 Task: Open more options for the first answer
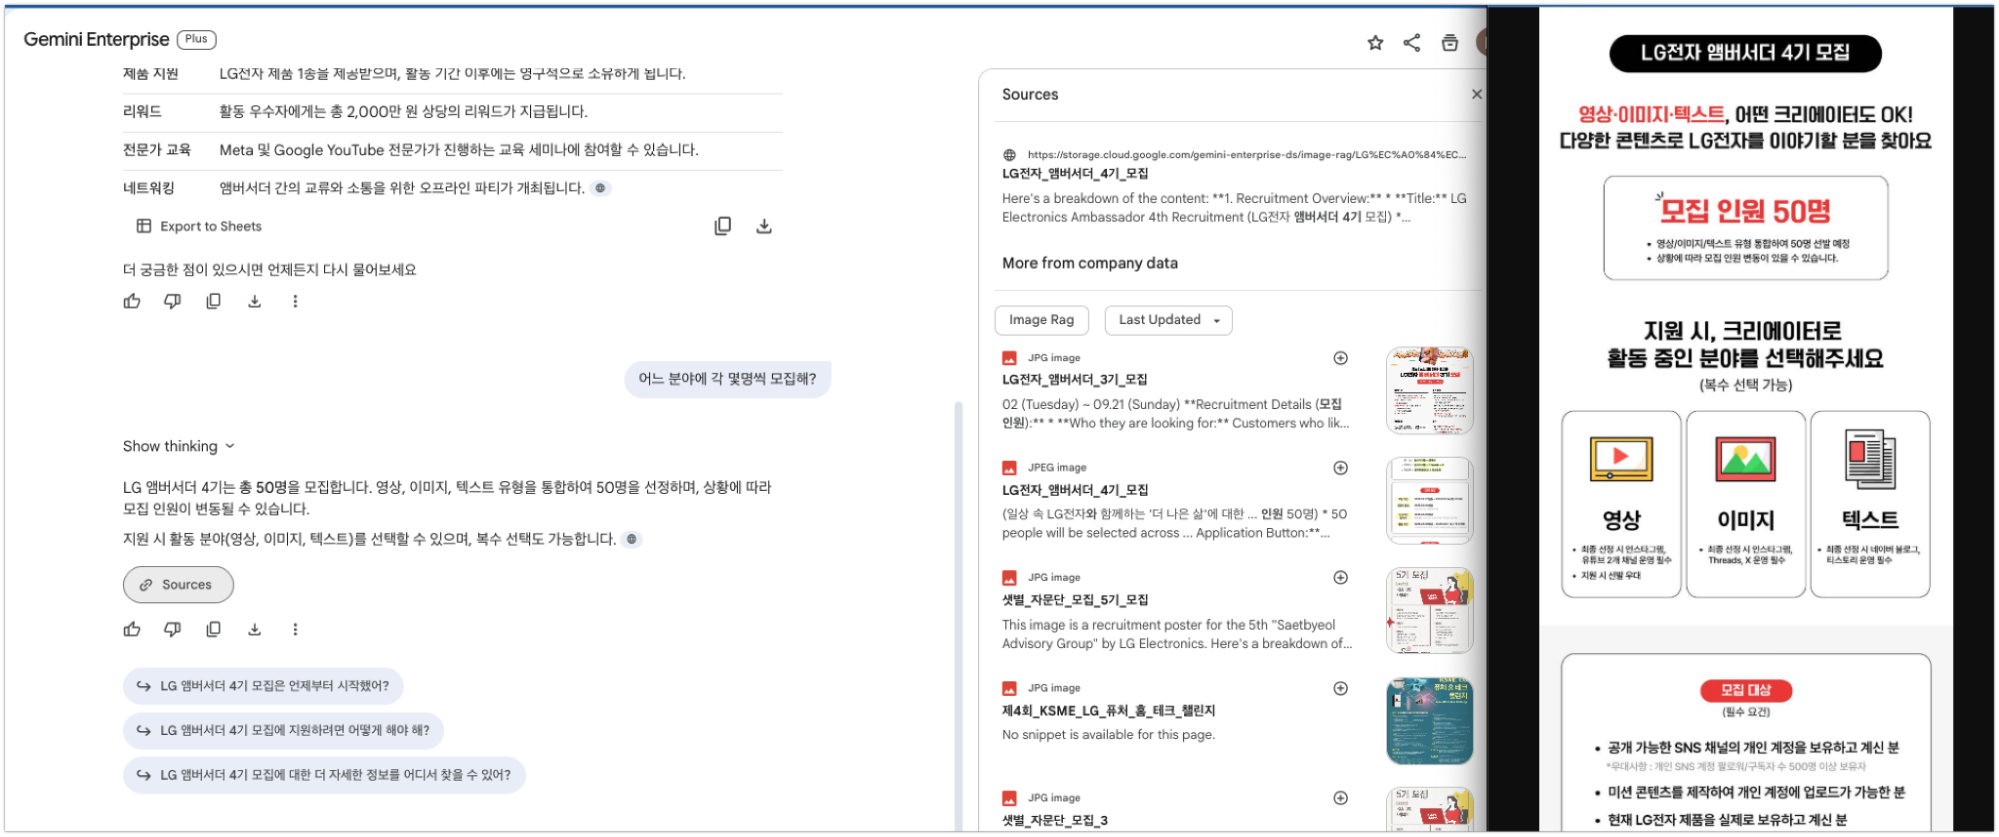pos(295,301)
